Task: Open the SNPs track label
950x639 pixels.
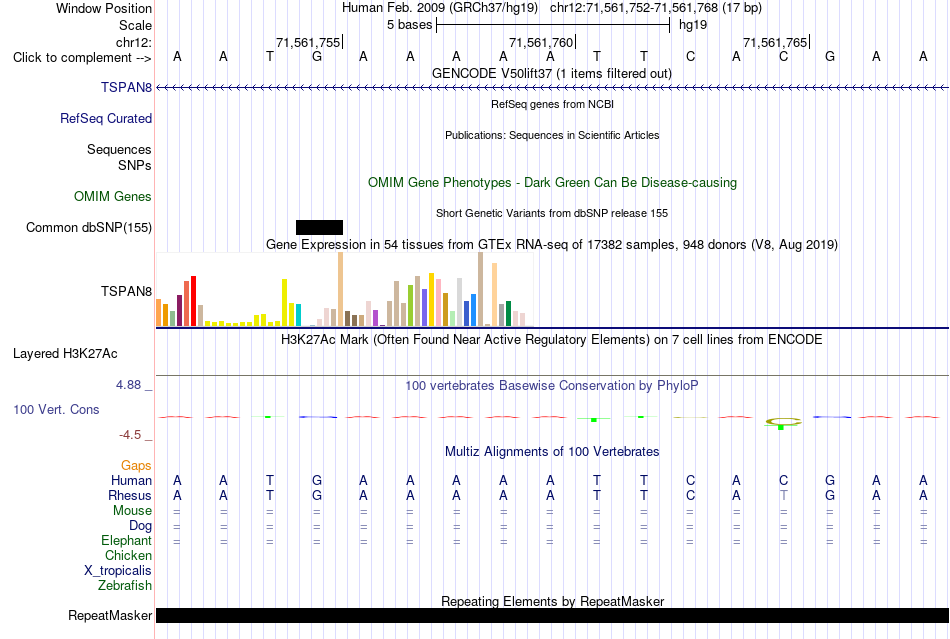Action: 135,165
